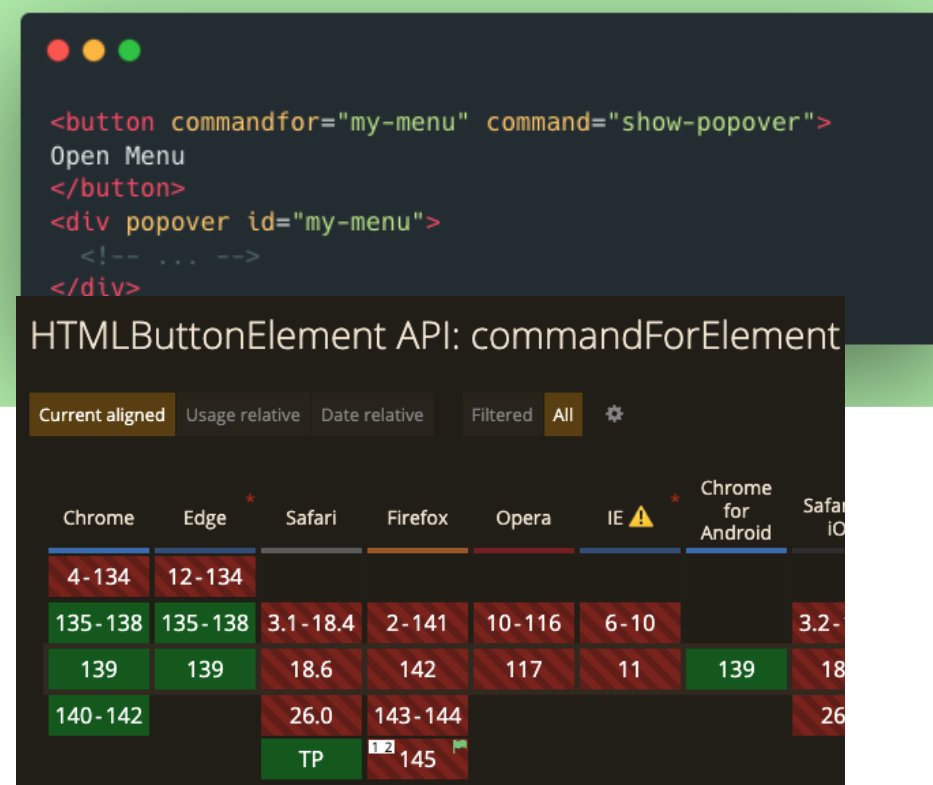Toggle Current aligned view mode

click(x=100, y=414)
